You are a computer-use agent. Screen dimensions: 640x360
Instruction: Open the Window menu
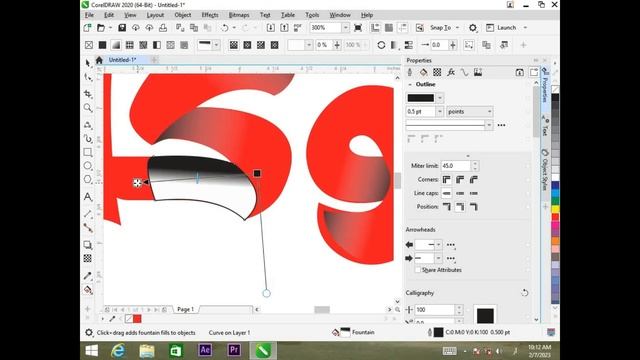[340, 15]
